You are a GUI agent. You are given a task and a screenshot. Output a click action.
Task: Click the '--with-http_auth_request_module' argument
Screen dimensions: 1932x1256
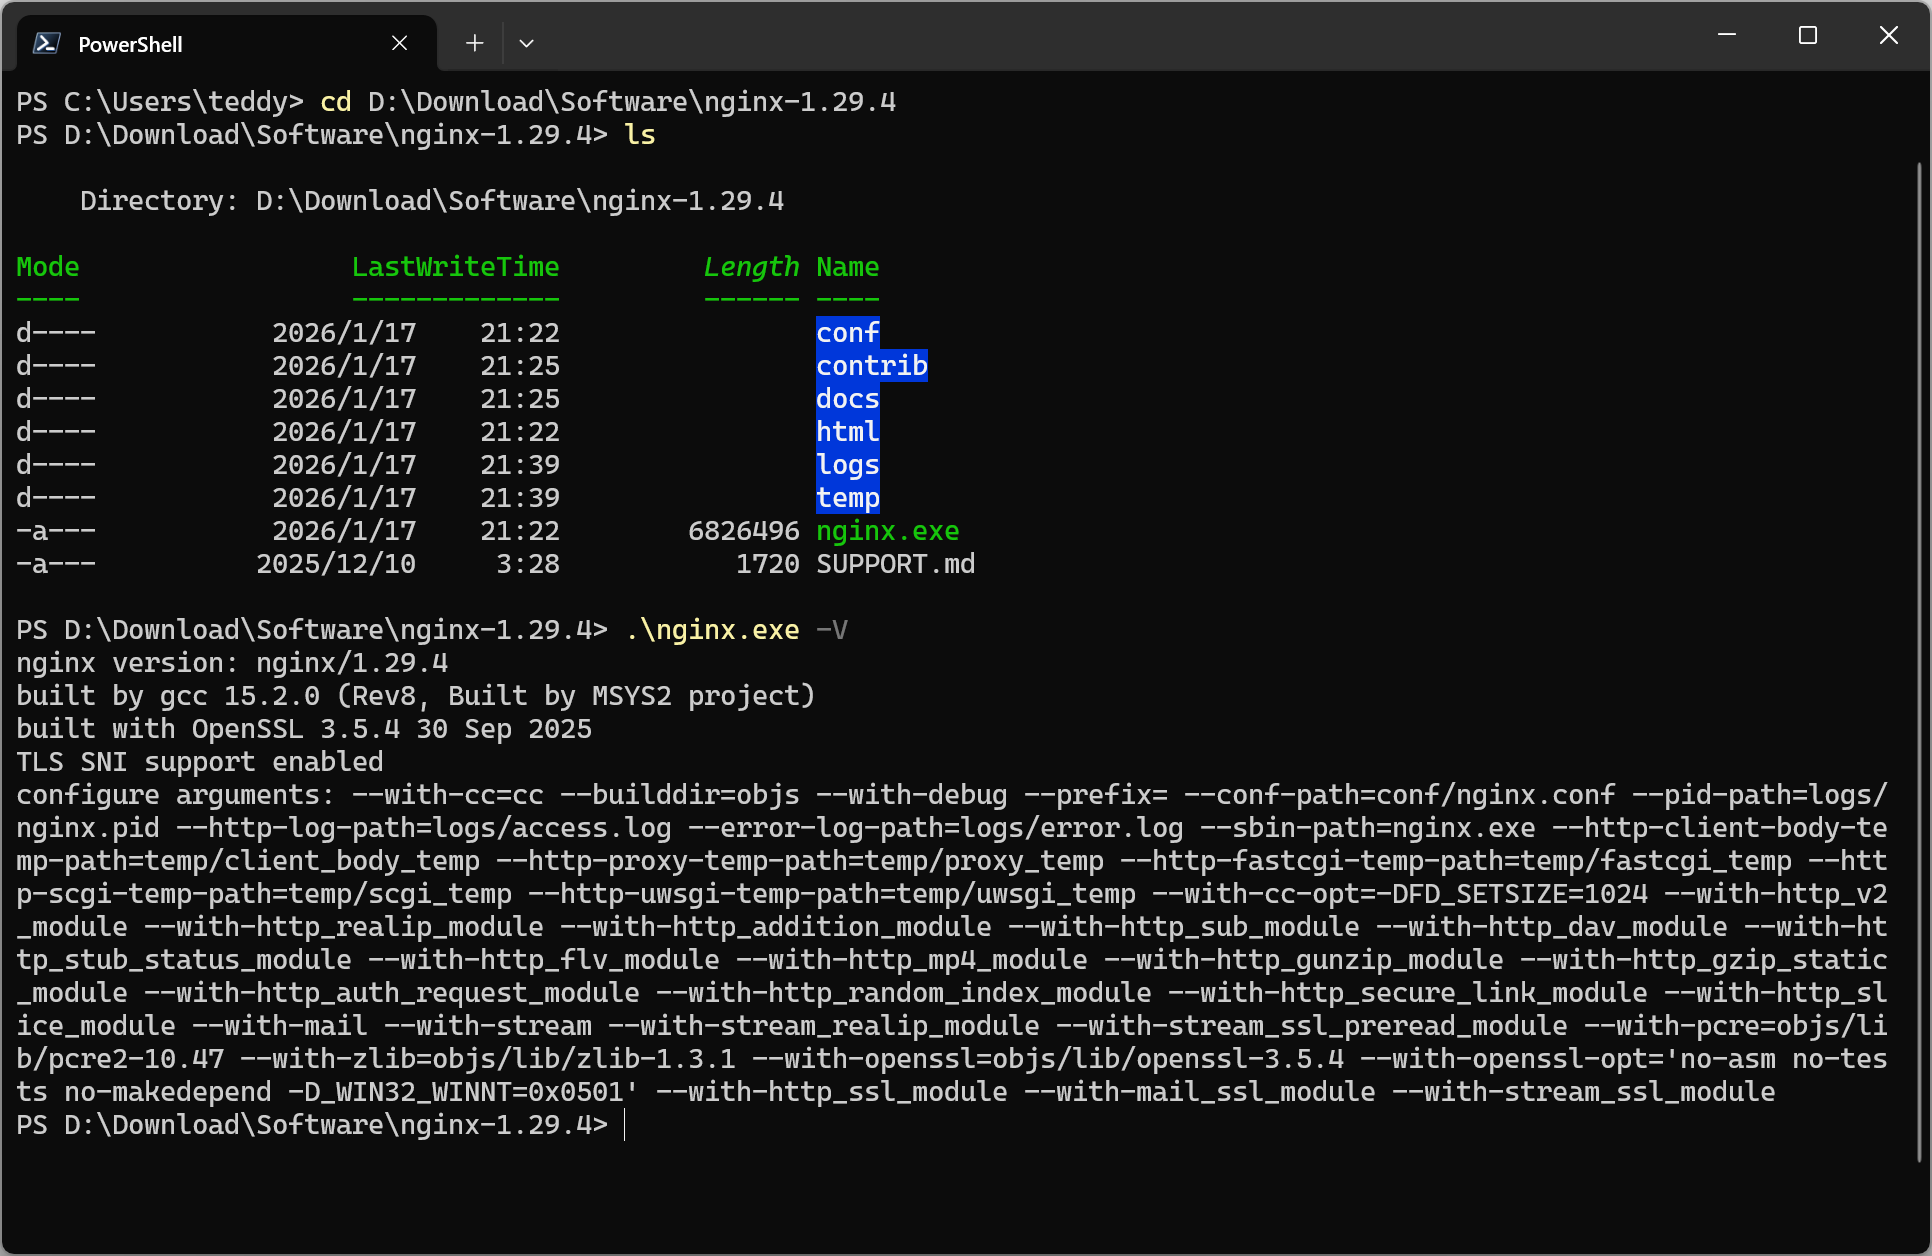[392, 993]
